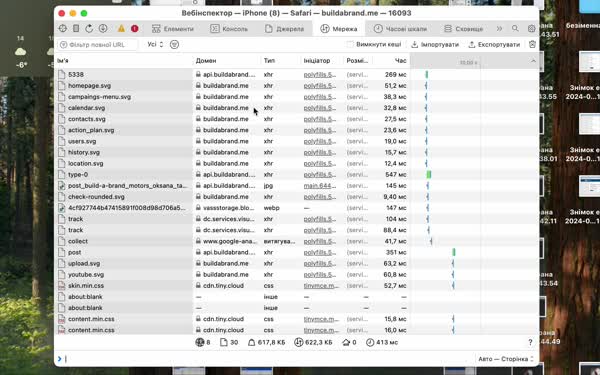
Task: Open the search magnifier icon
Action: [x=515, y=29]
